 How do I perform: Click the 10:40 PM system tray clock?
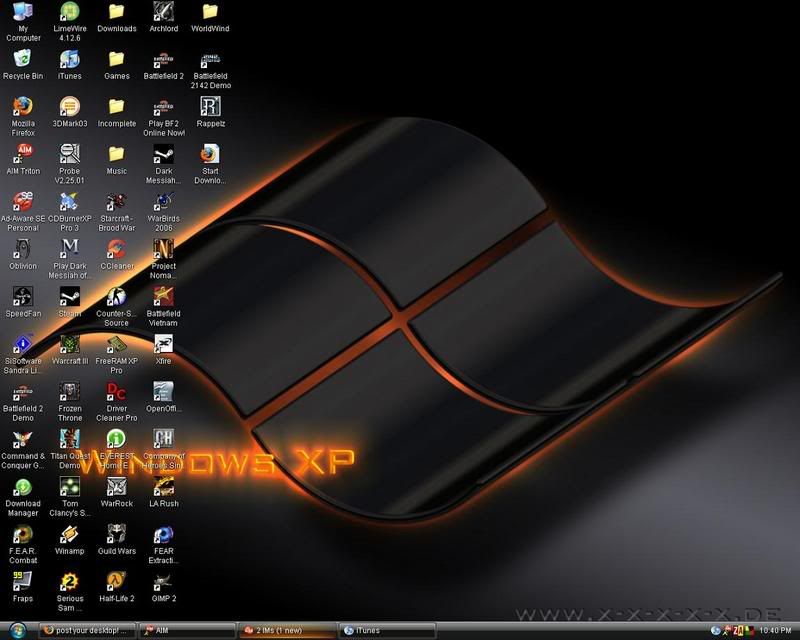pos(776,631)
